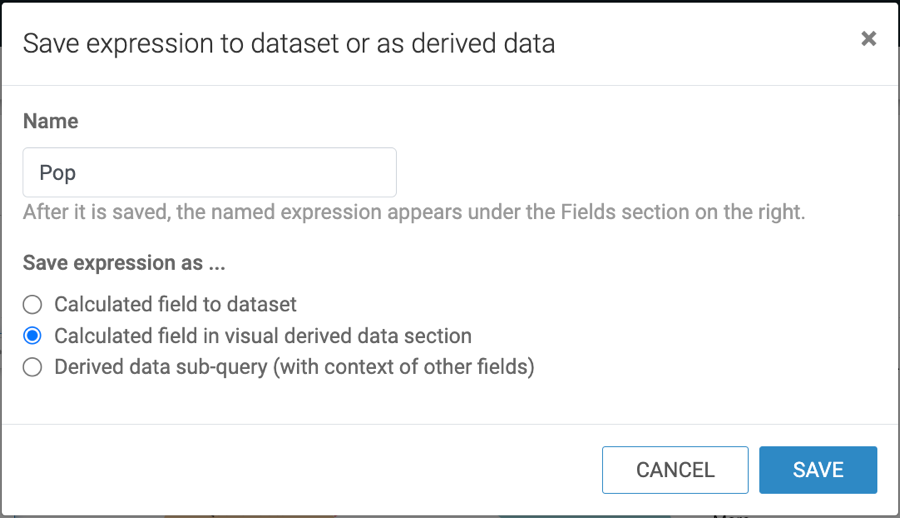Click the 'Pop' text in the Name box

[58, 173]
